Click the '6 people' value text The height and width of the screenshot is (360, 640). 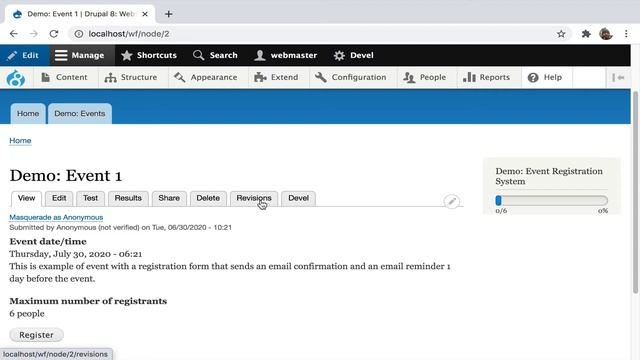[x=27, y=314]
